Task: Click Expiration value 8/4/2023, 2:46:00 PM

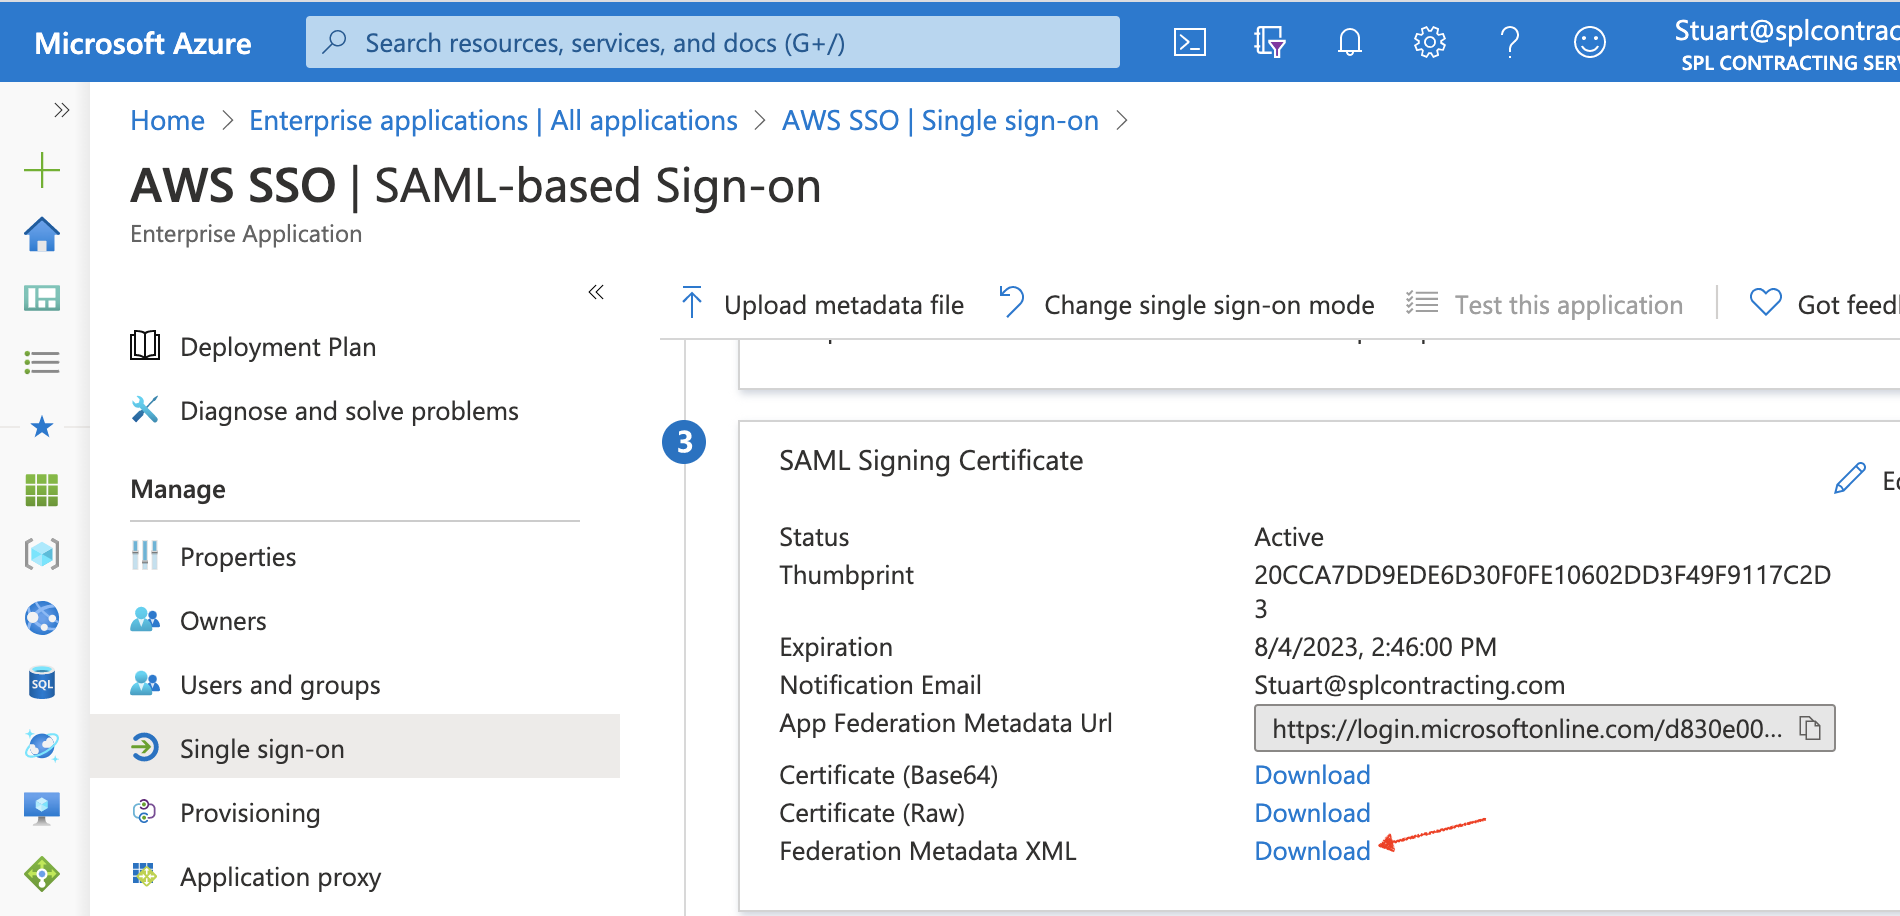Action: click(x=1375, y=647)
